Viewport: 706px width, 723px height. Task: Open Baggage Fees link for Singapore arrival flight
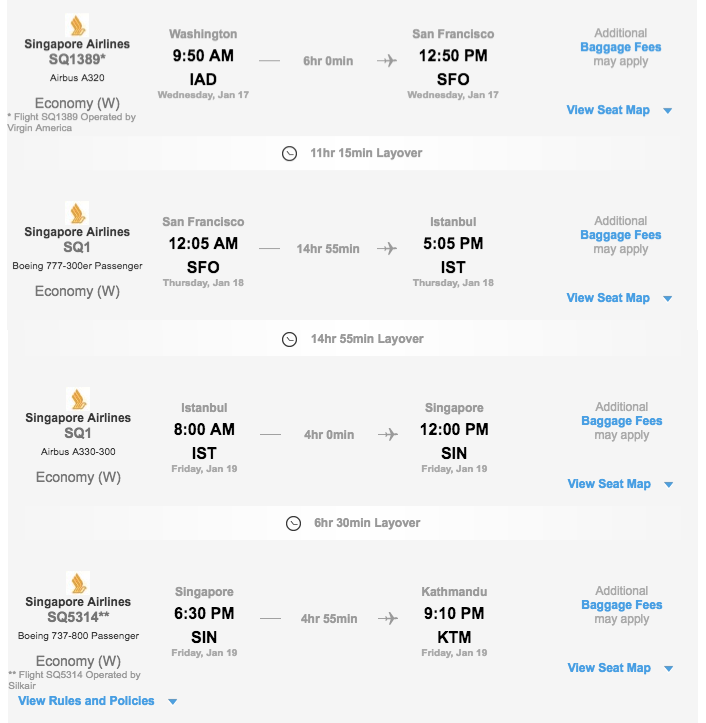click(x=622, y=421)
